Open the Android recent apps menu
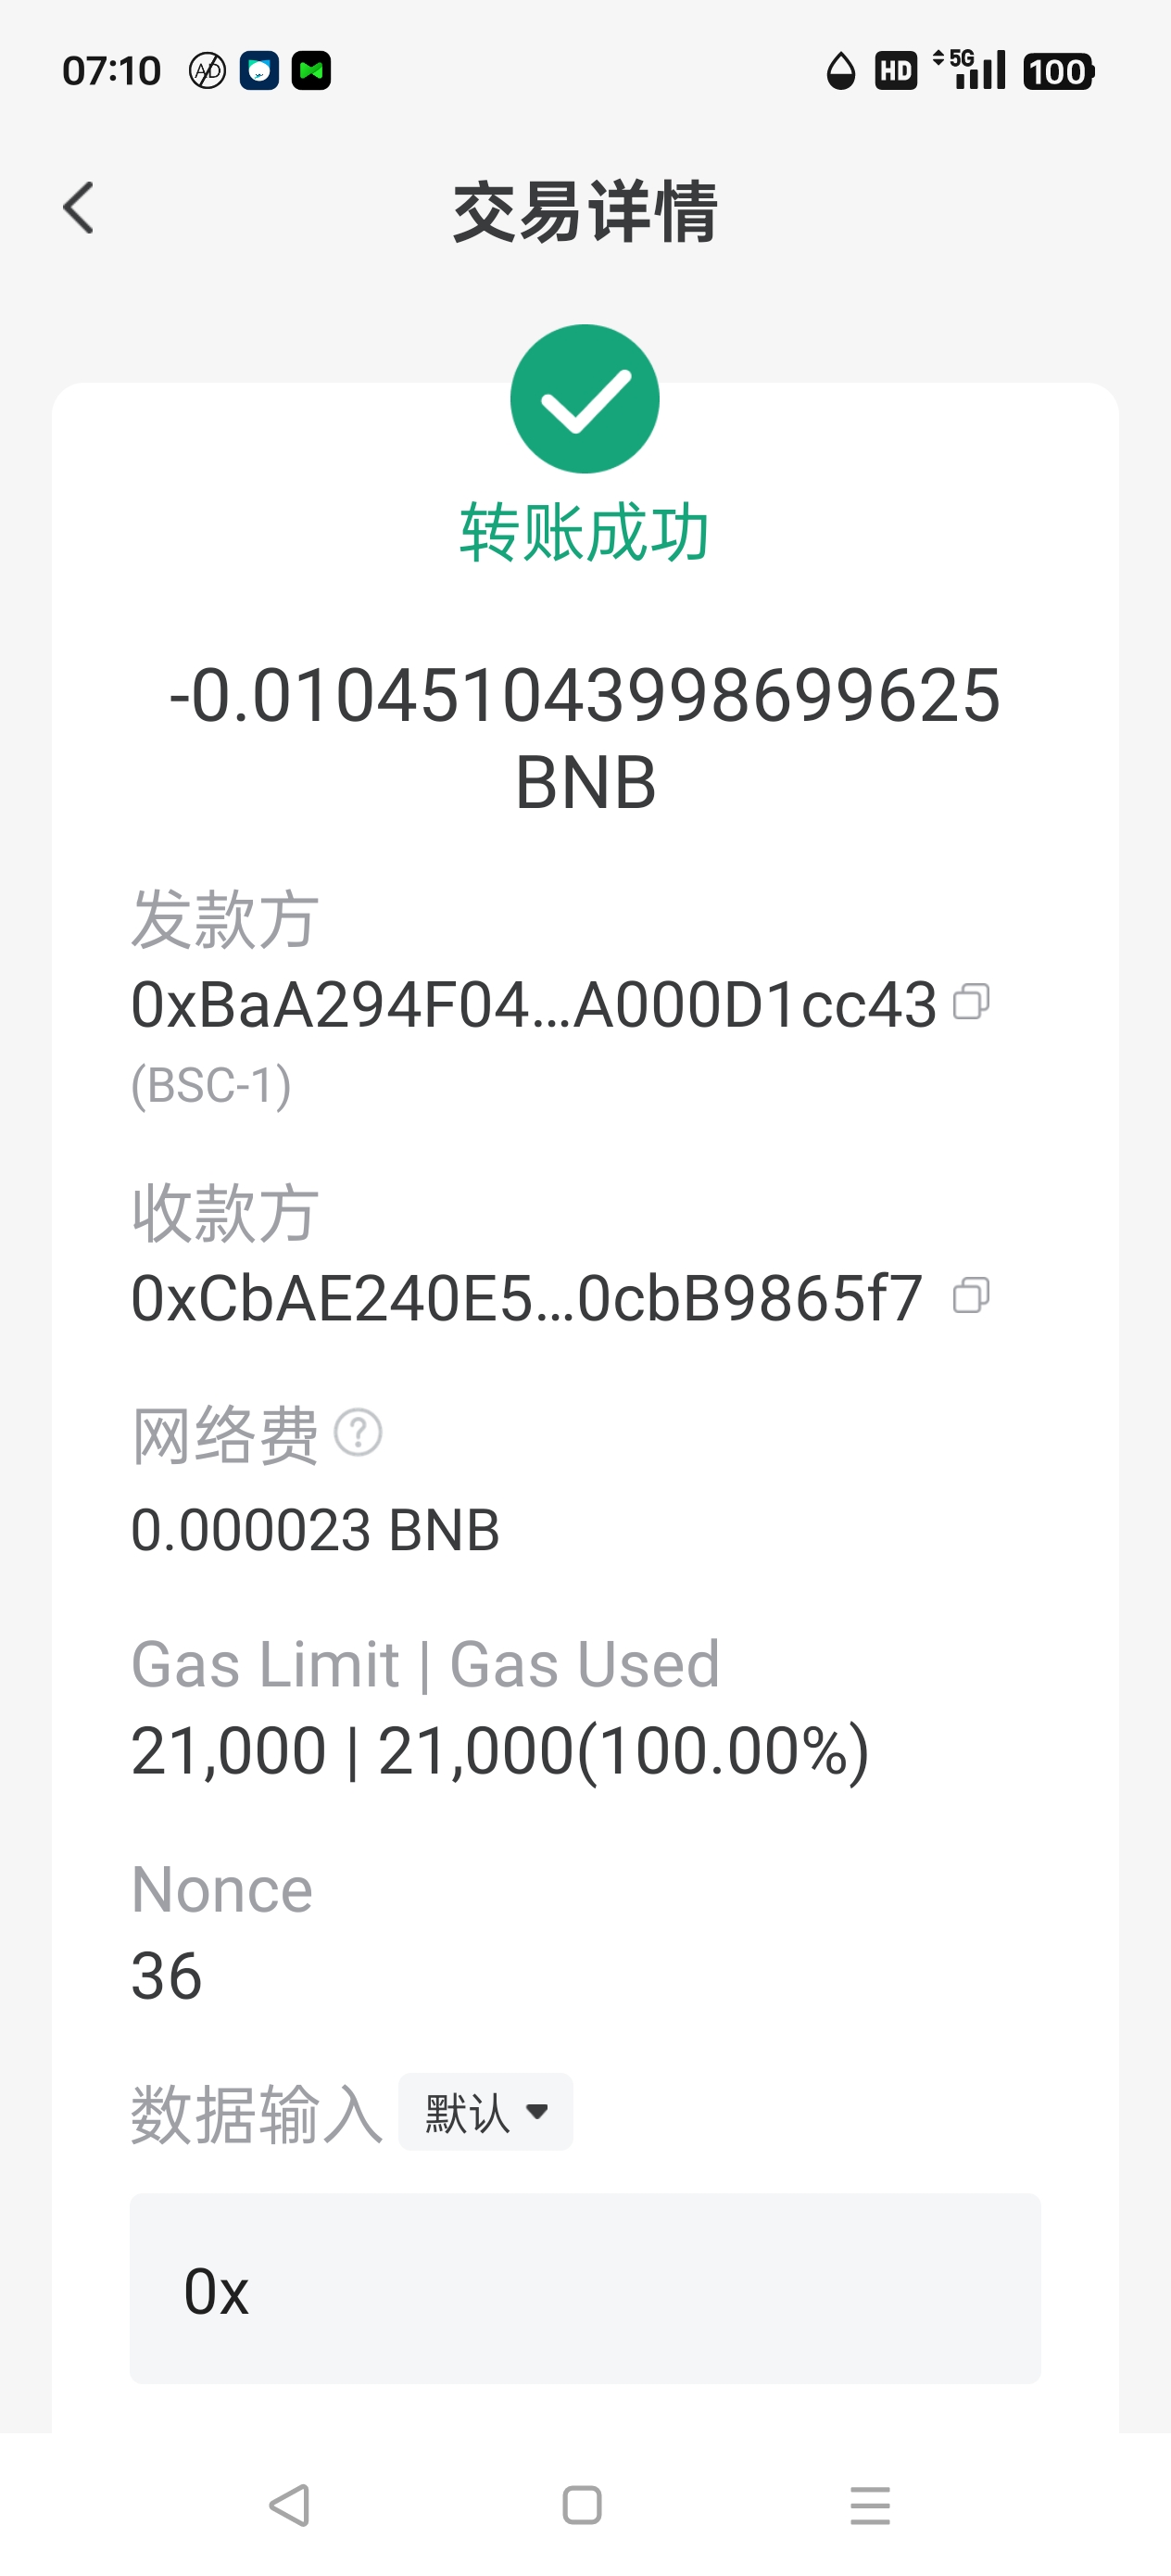The image size is (1171, 2576). [869, 2505]
